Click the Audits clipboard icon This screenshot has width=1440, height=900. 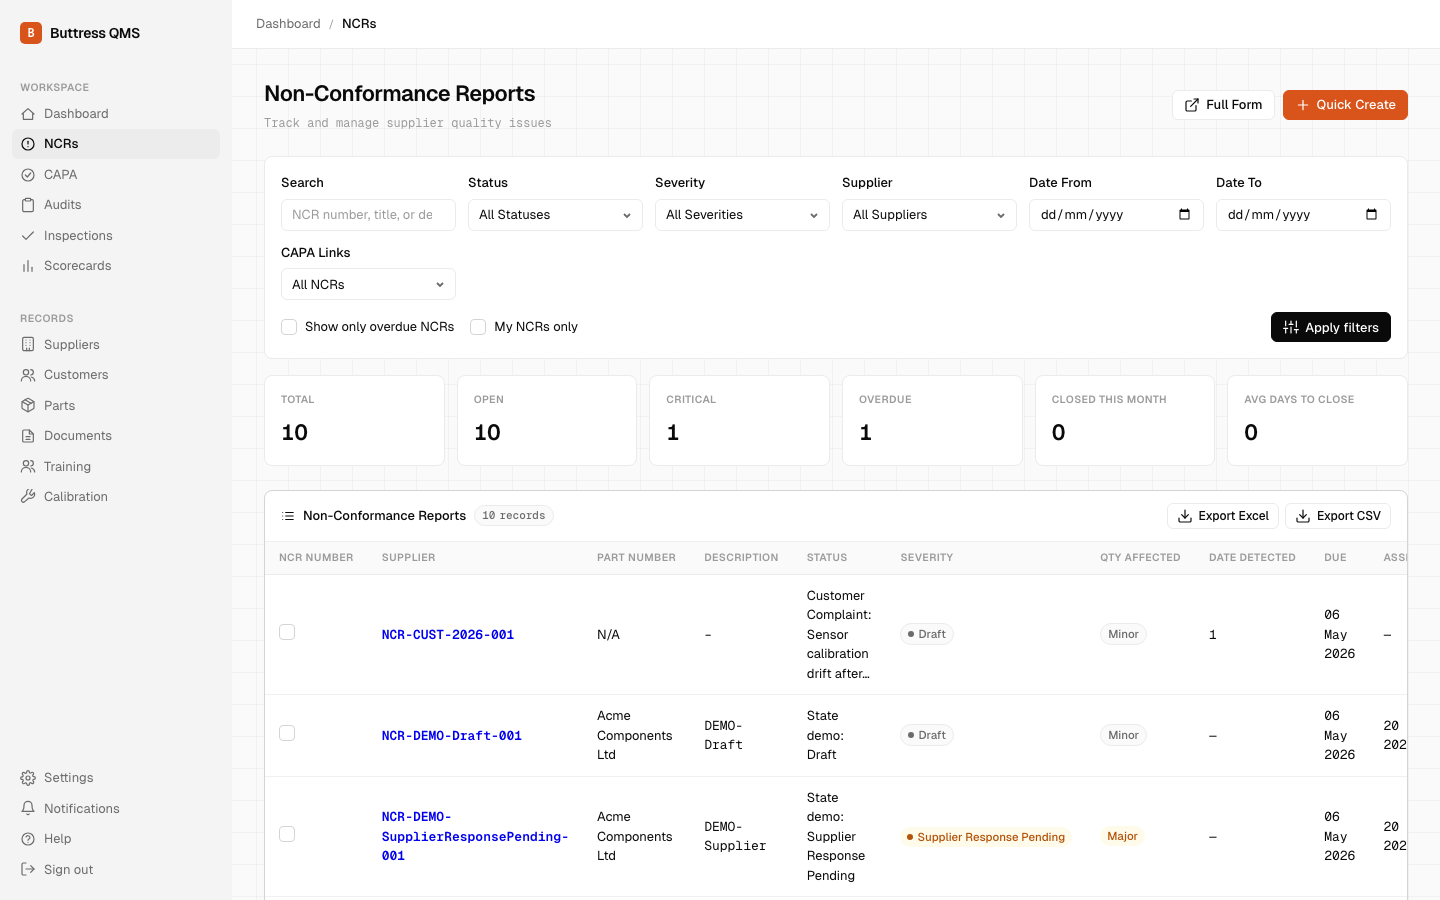(x=28, y=205)
